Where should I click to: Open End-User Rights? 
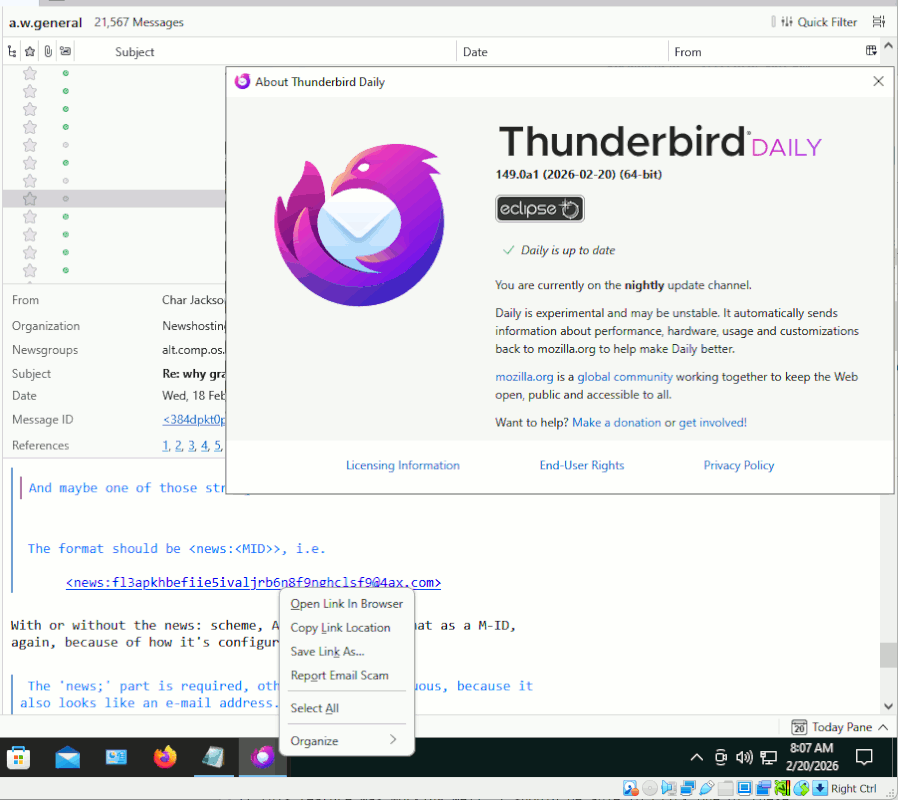click(x=581, y=465)
